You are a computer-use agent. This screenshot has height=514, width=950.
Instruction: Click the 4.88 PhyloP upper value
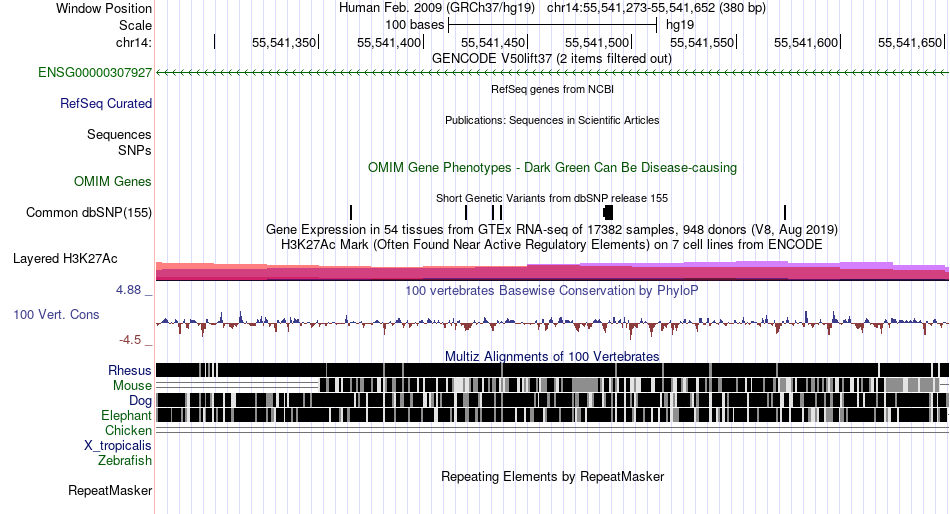[128, 290]
